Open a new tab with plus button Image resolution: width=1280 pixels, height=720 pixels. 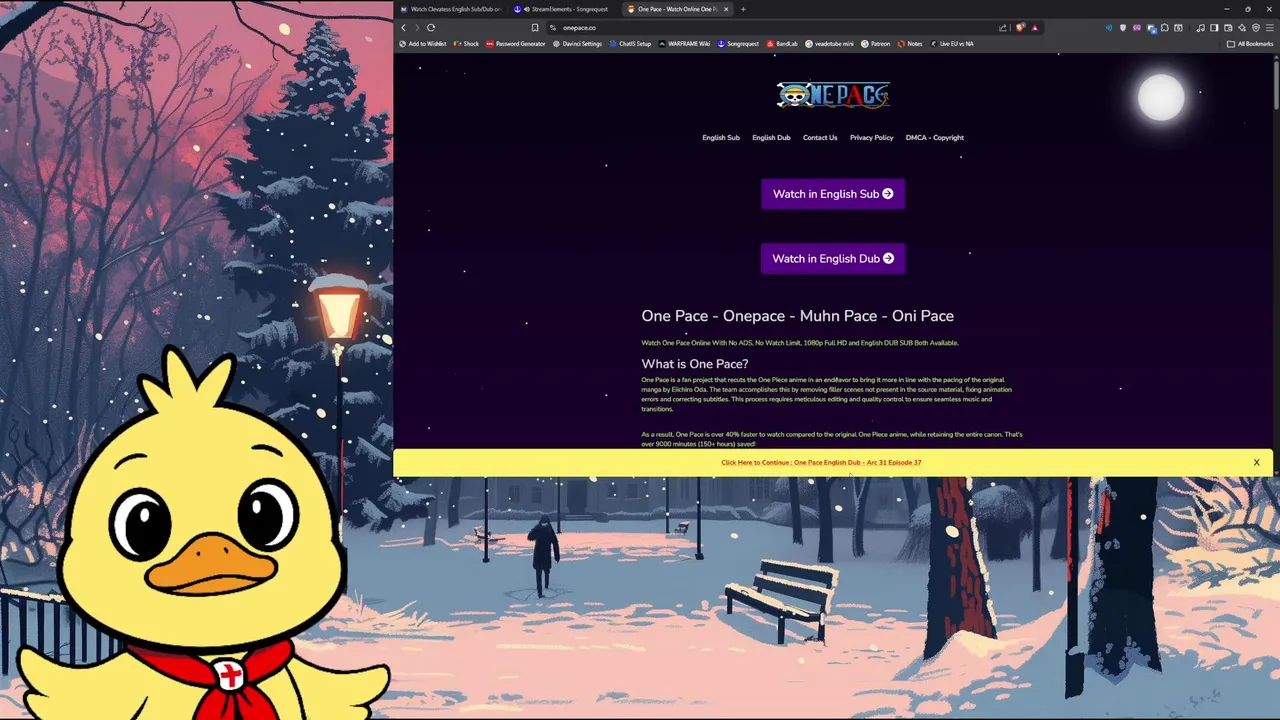[743, 9]
